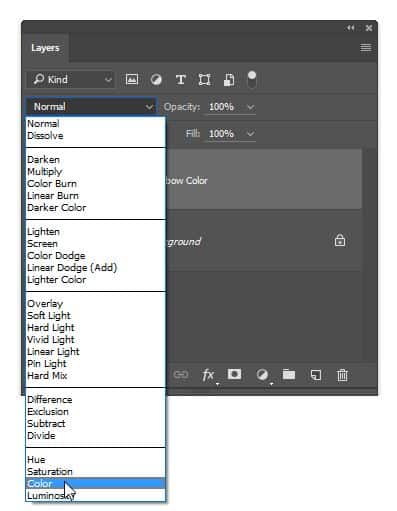
Task: Choose Luminosity blend mode
Action: (x=51, y=496)
